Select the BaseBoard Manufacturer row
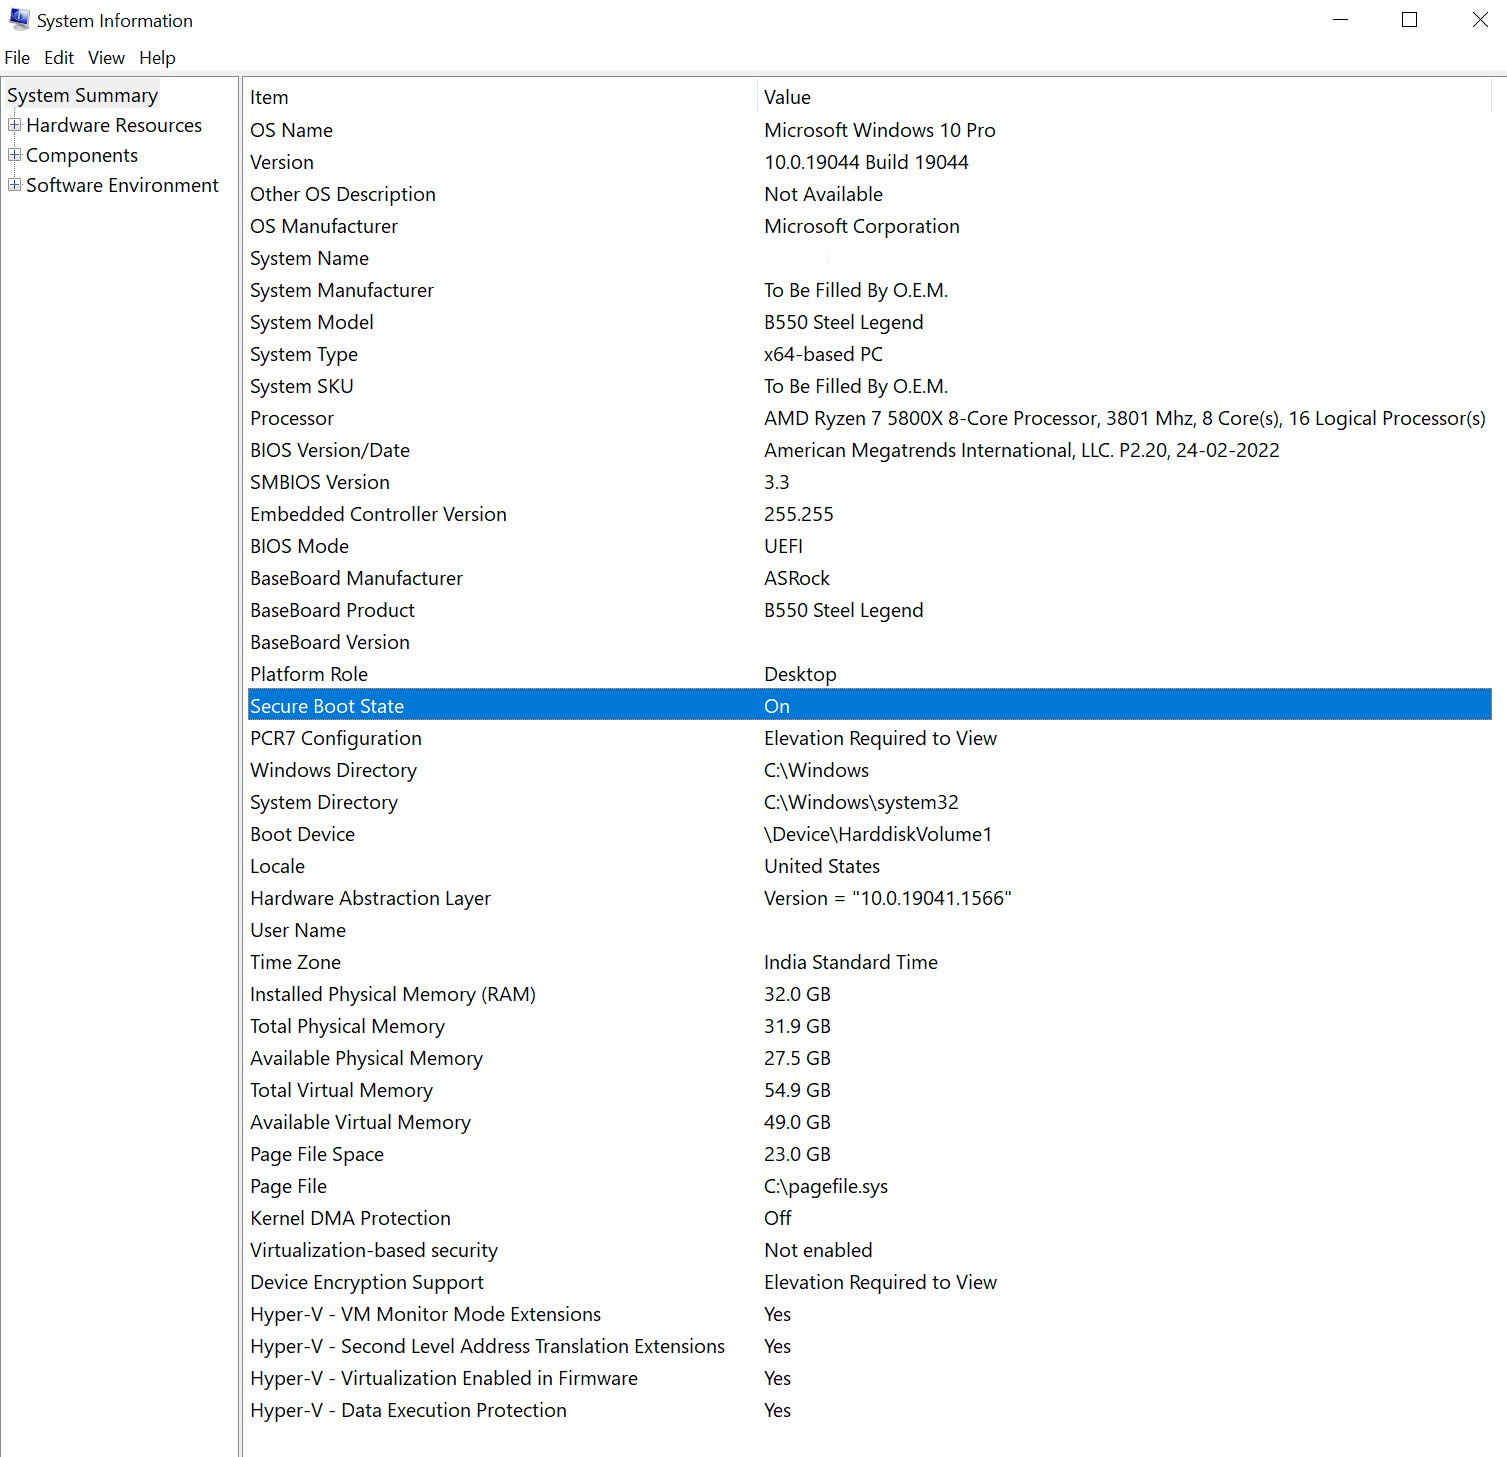This screenshot has width=1507, height=1457. [869, 578]
